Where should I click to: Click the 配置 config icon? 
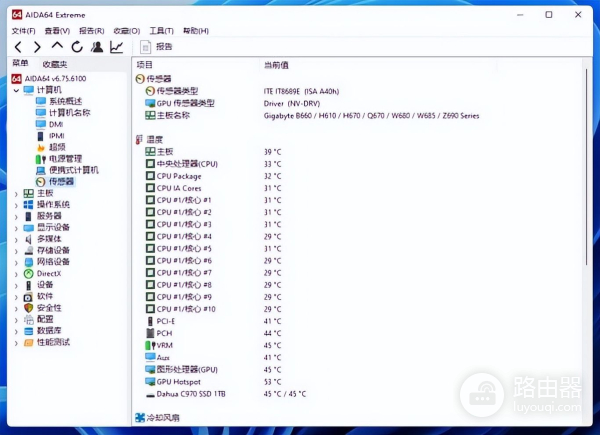29,319
